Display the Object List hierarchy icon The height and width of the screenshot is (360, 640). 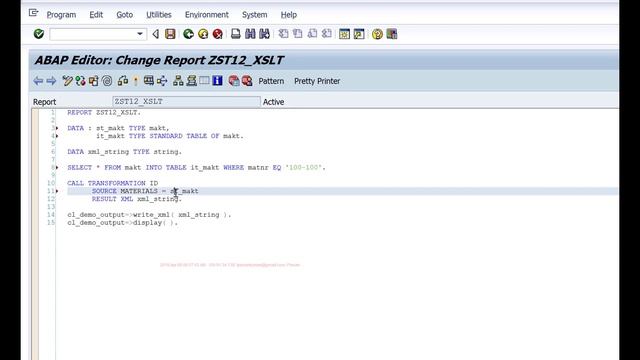pyautogui.click(x=178, y=81)
